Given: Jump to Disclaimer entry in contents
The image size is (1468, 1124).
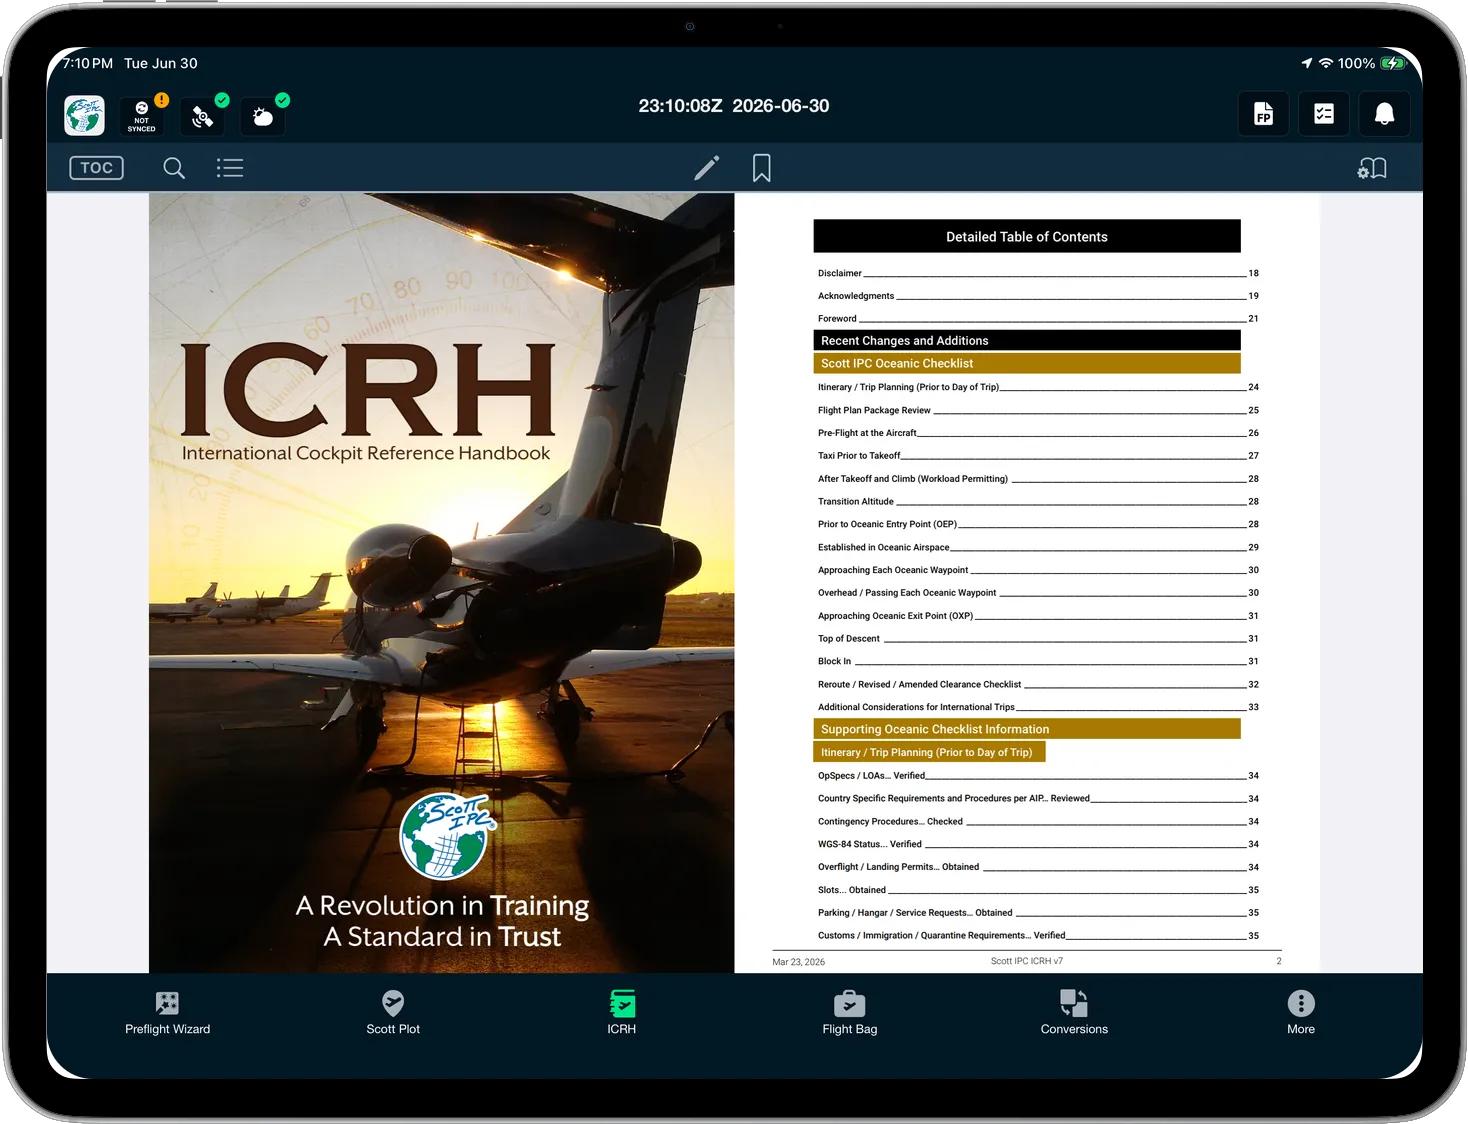Looking at the screenshot, I should 1038,273.
